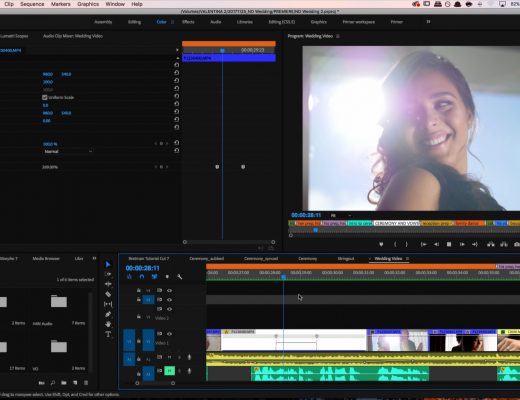Open the Color workspace menu icon
This screenshot has width=520, height=400.
coord(172,22)
